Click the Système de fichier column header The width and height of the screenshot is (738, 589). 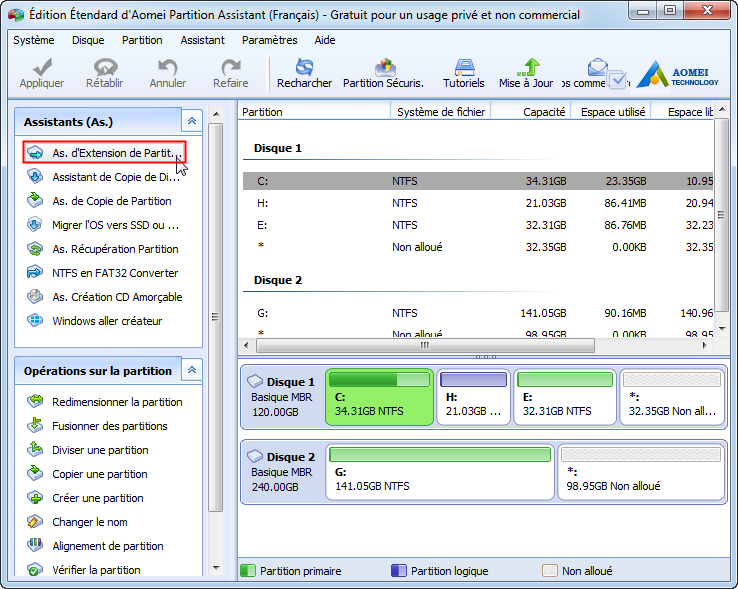441,112
